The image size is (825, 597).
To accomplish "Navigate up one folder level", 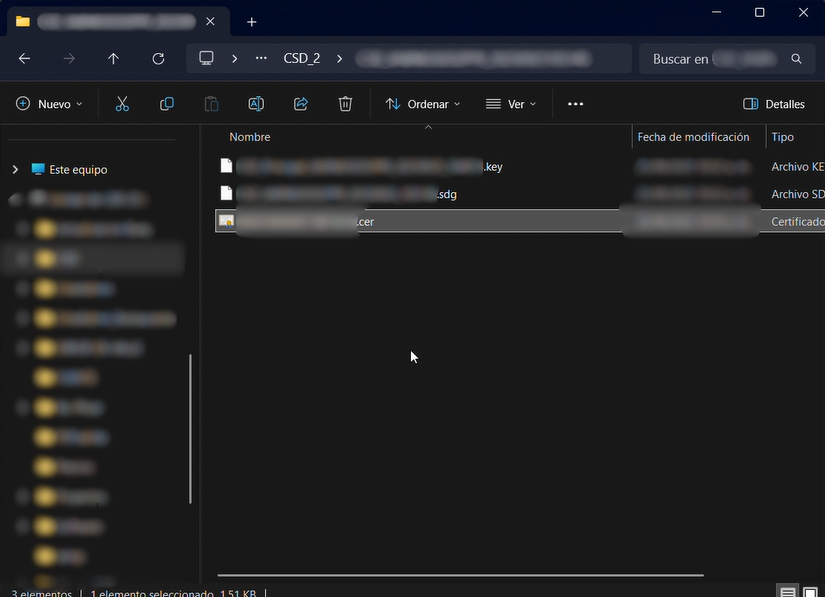I will 113,59.
